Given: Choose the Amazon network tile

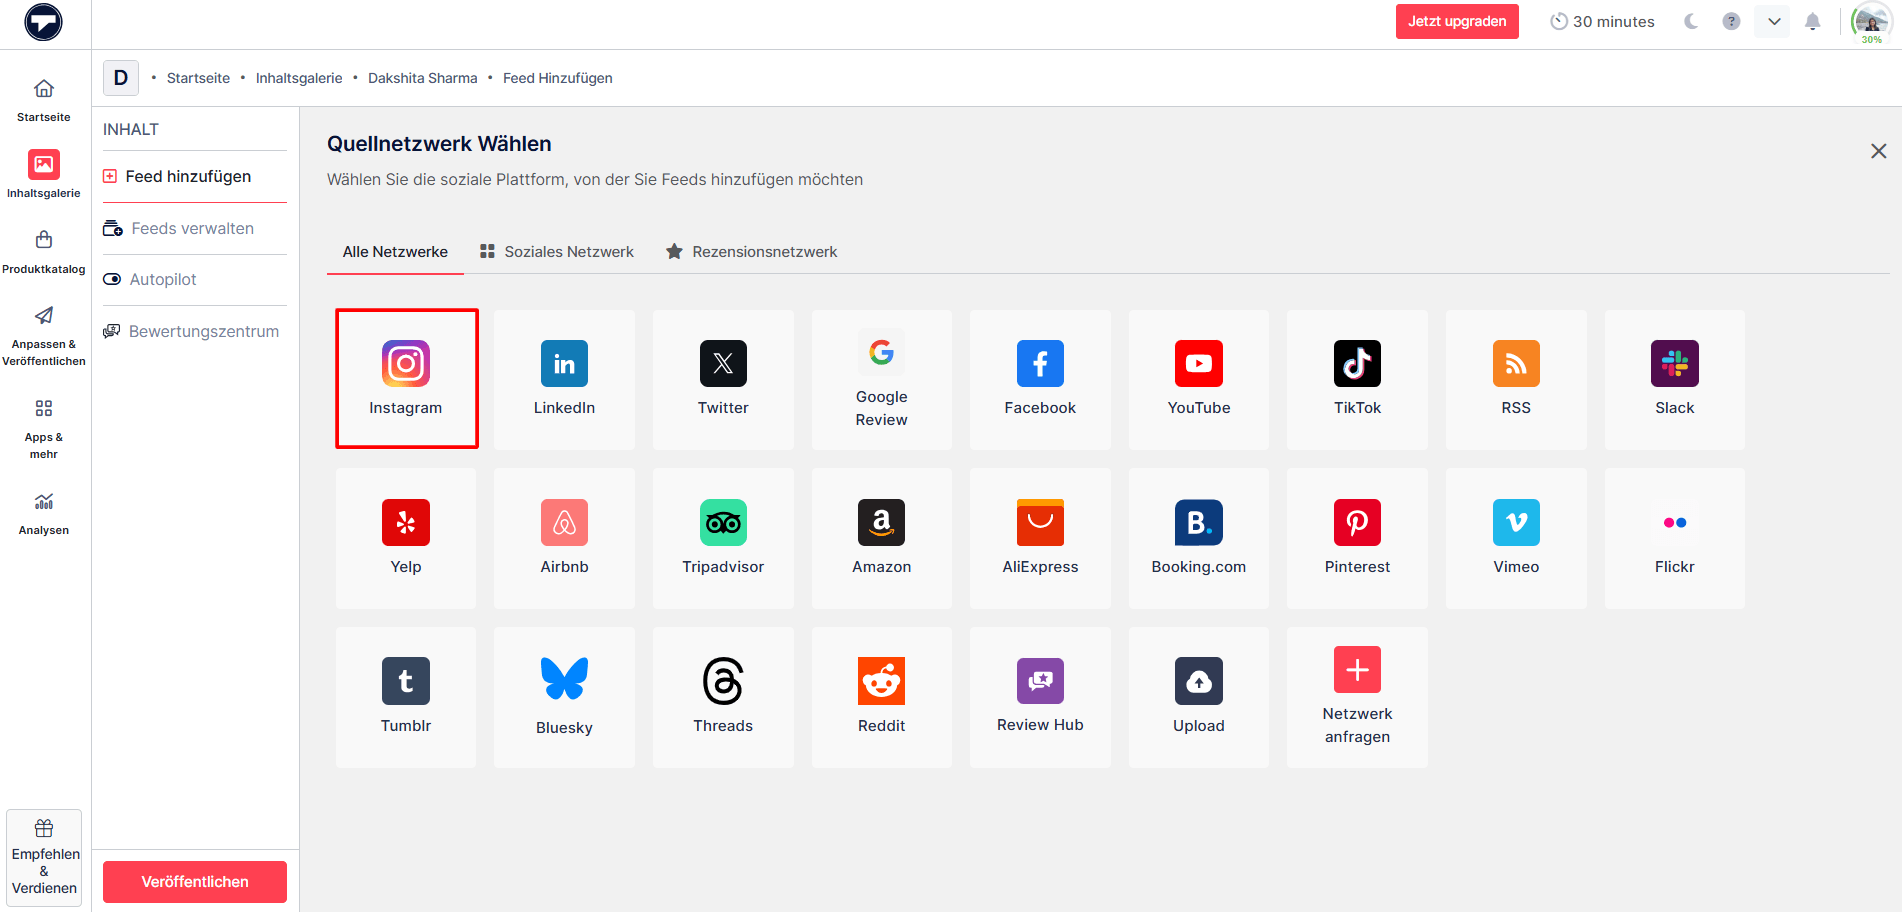Looking at the screenshot, I should click(x=881, y=538).
